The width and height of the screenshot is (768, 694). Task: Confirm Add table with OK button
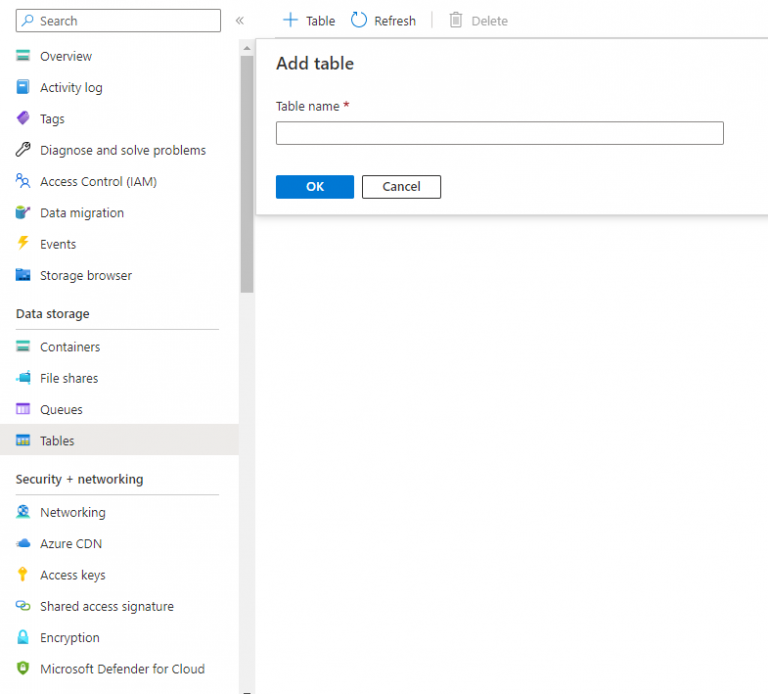click(x=314, y=187)
